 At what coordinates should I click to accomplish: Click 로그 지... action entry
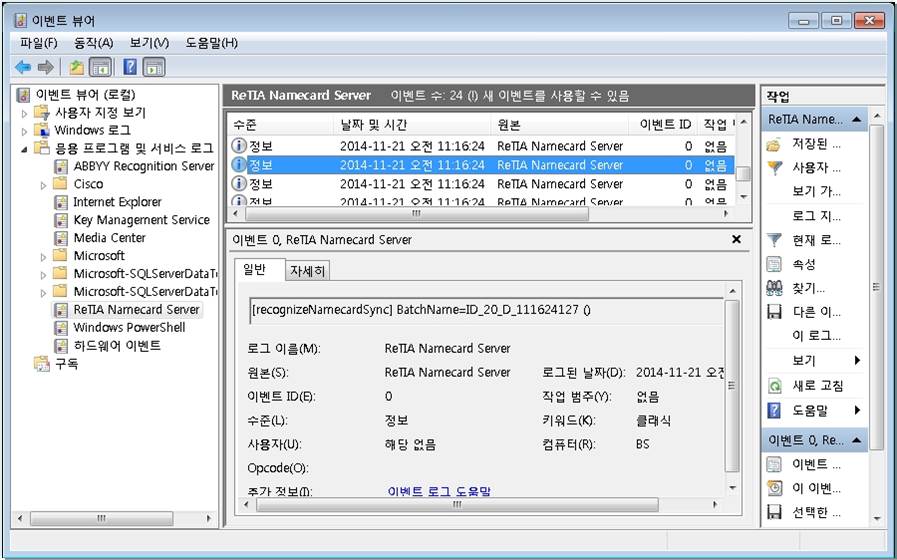[x=816, y=216]
